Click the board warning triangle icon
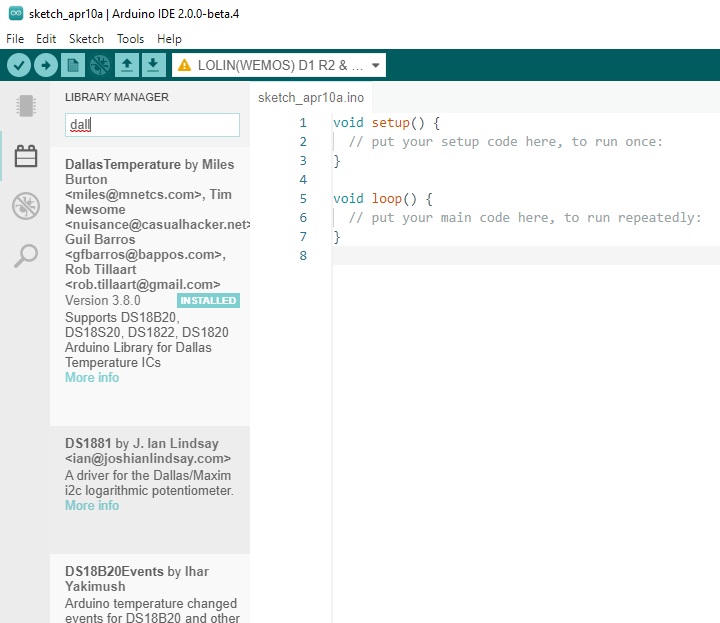The width and height of the screenshot is (720, 623). (x=185, y=65)
